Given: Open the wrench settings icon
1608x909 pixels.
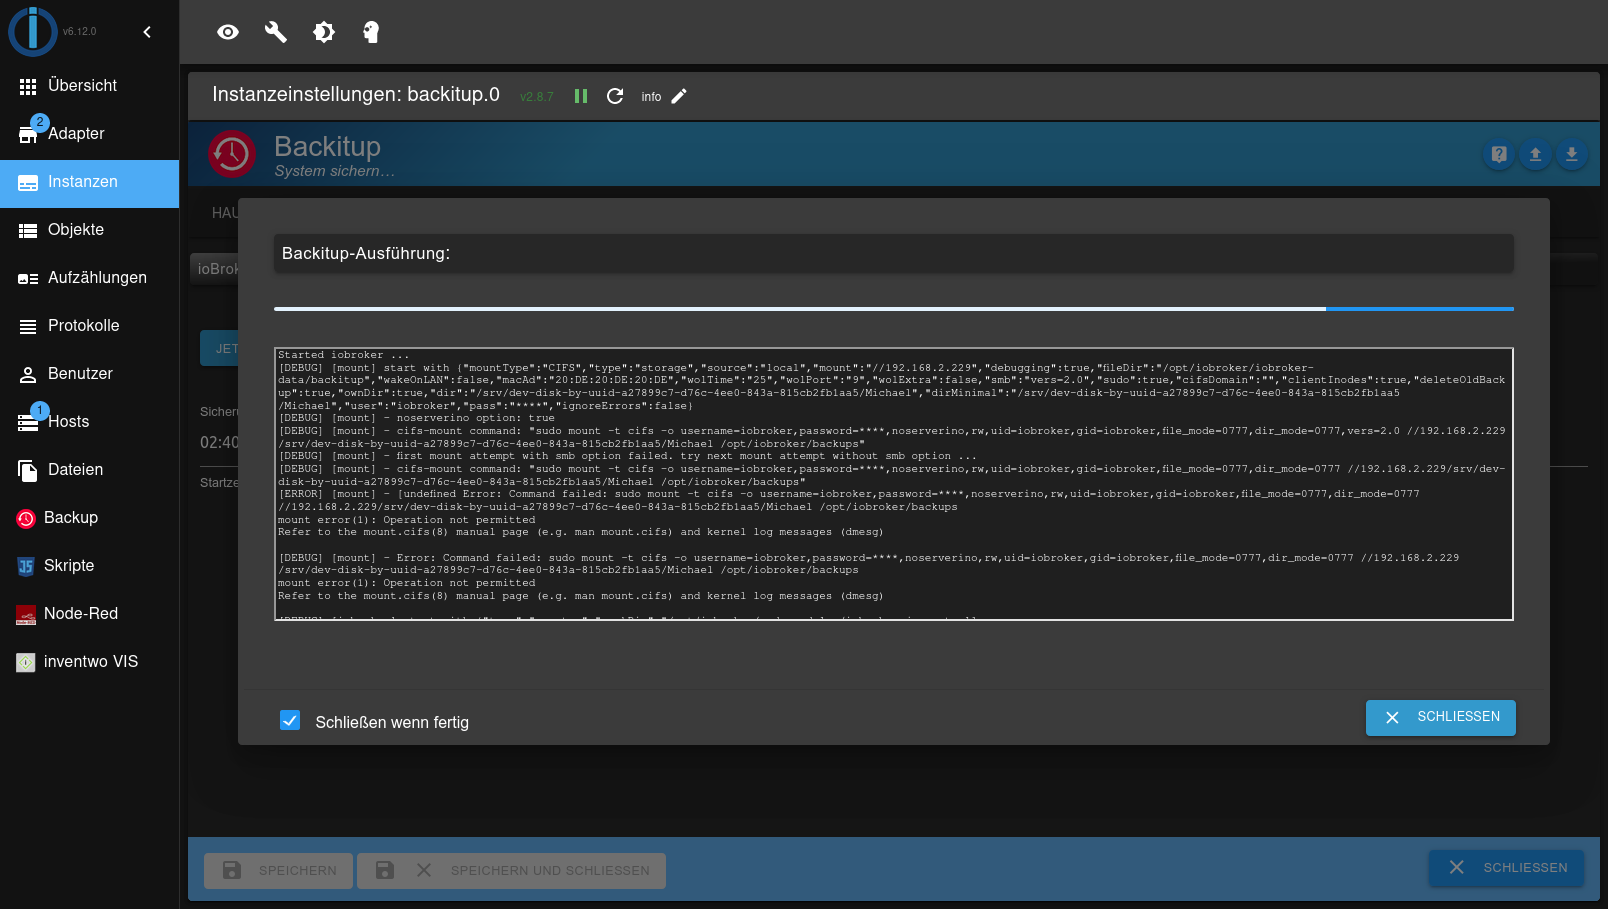Looking at the screenshot, I should pos(276,32).
